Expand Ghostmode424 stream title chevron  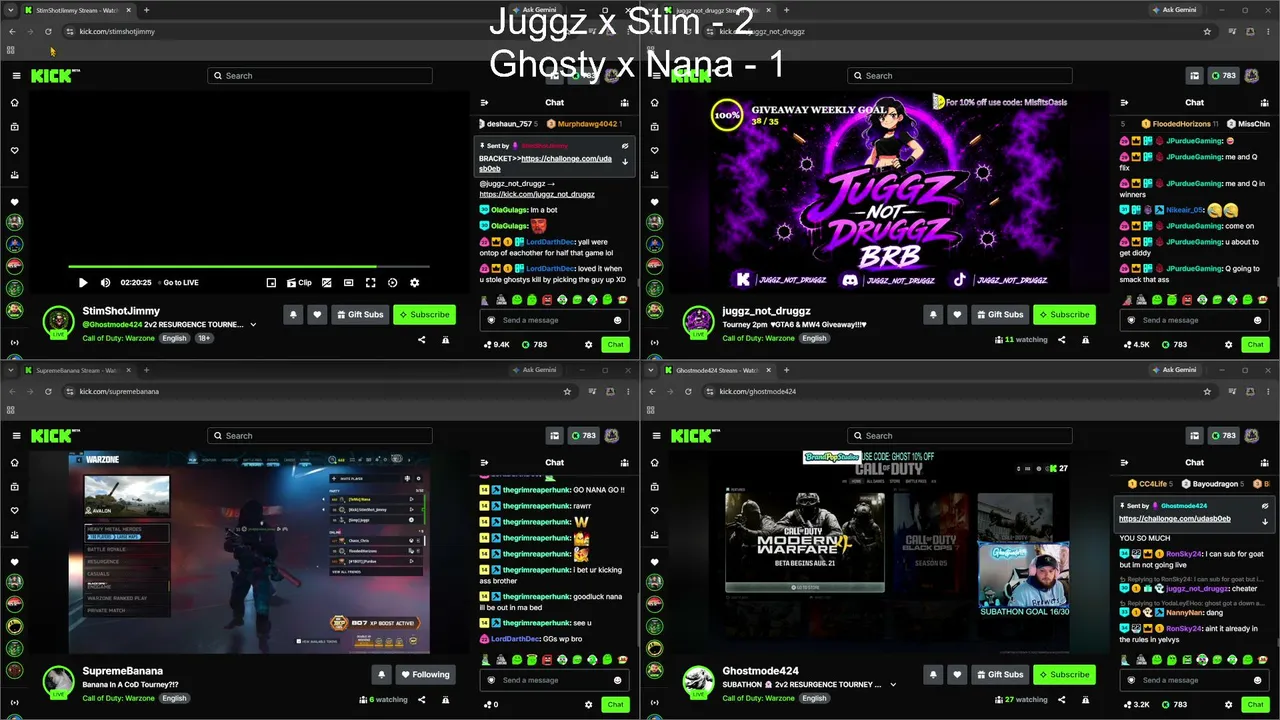click(x=893, y=685)
